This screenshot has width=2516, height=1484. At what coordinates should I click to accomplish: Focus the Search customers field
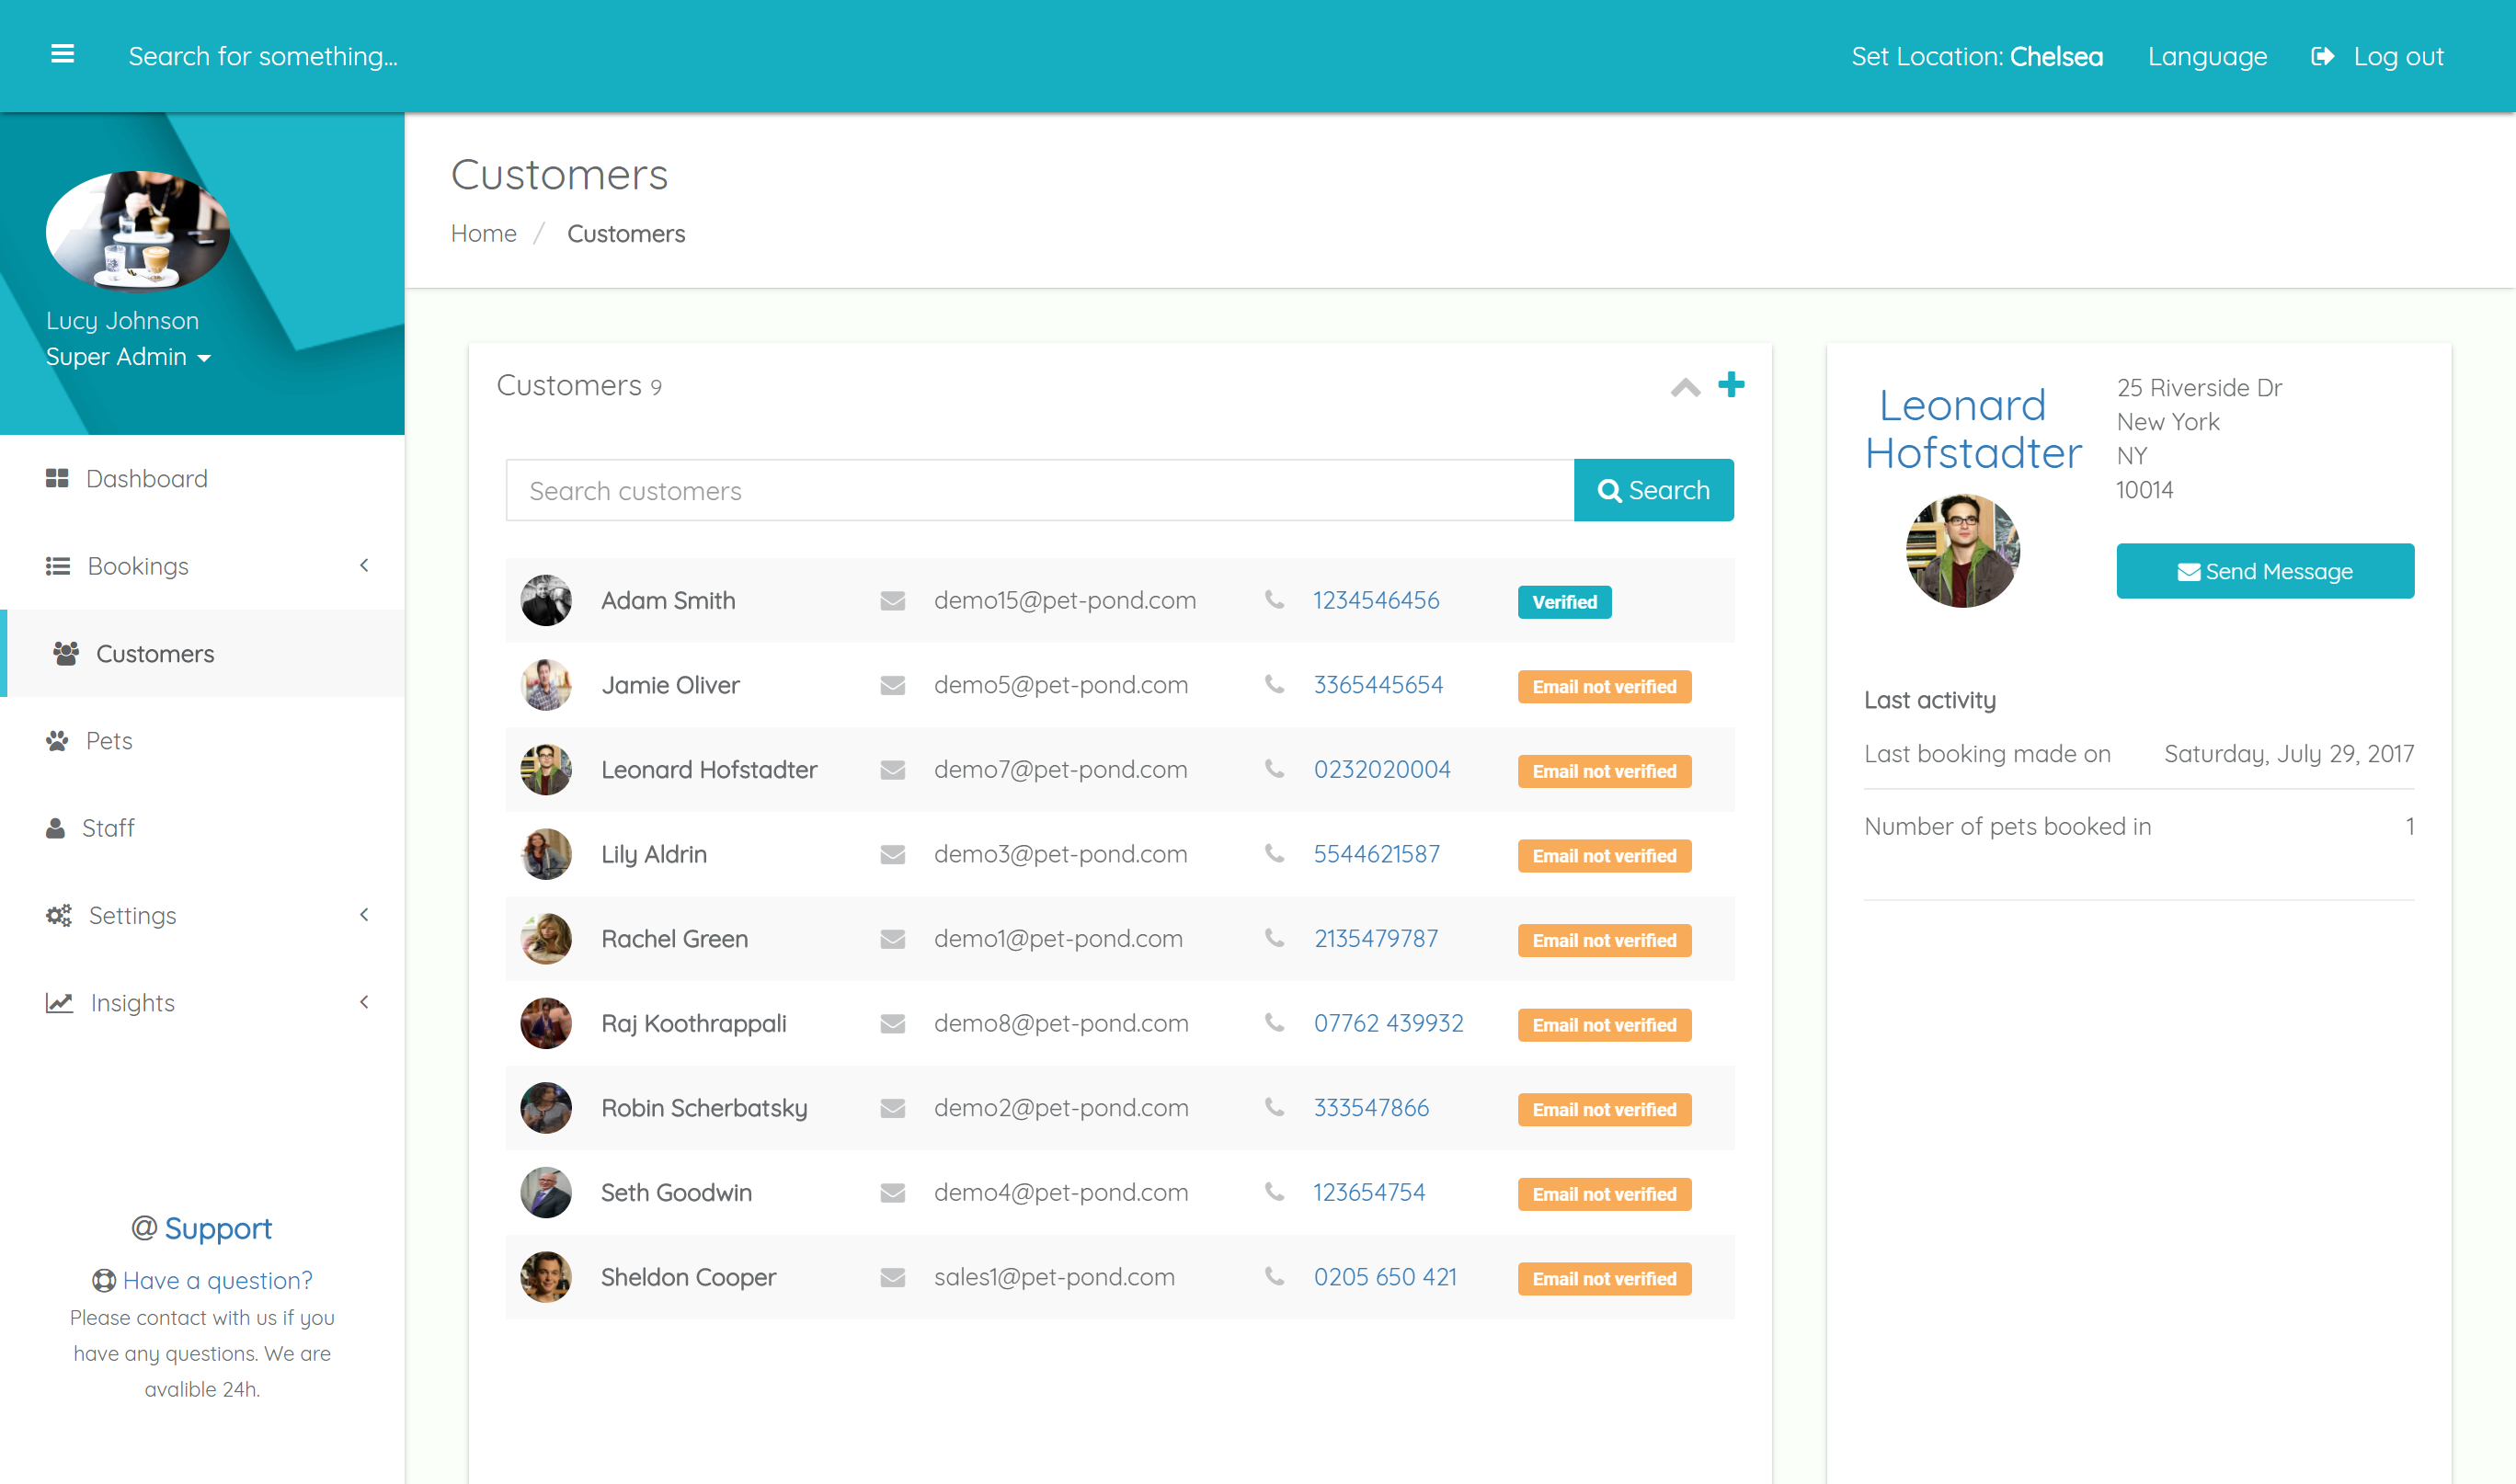[1039, 490]
